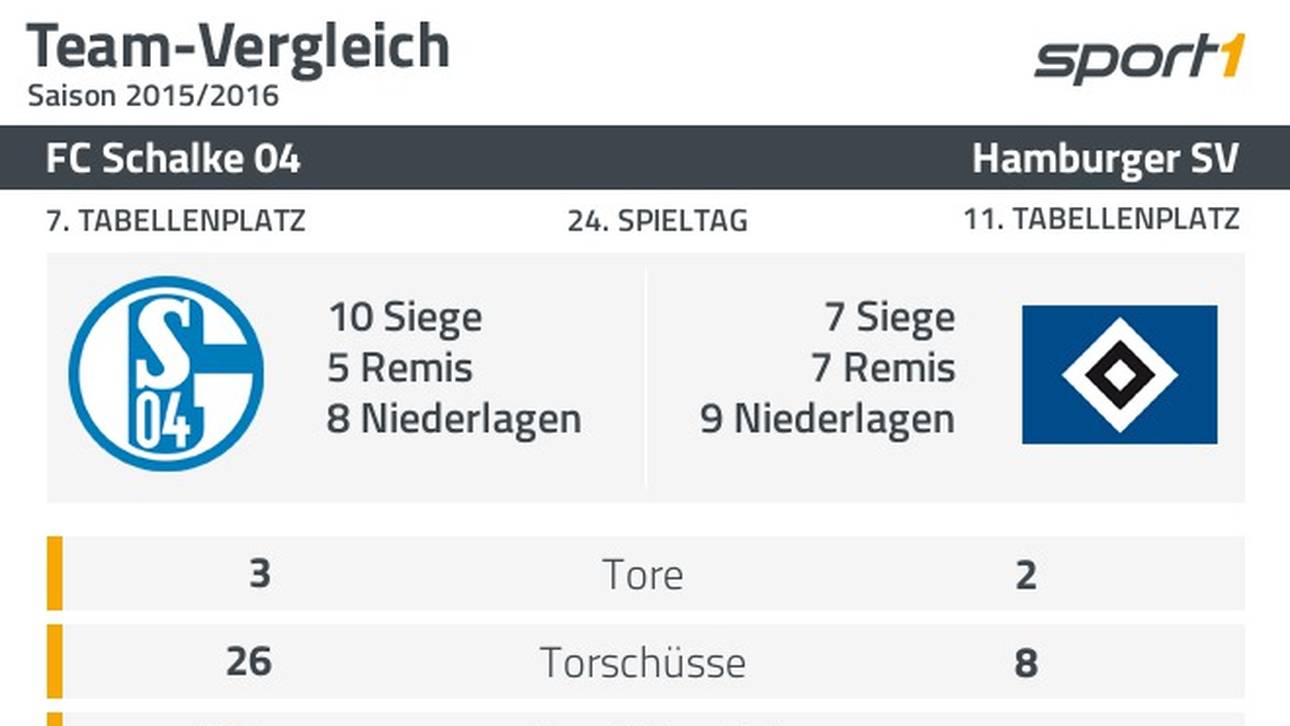Viewport: 1290px width, 726px height.
Task: Click the Saison 2015/2016 subtitle
Action: [153, 96]
